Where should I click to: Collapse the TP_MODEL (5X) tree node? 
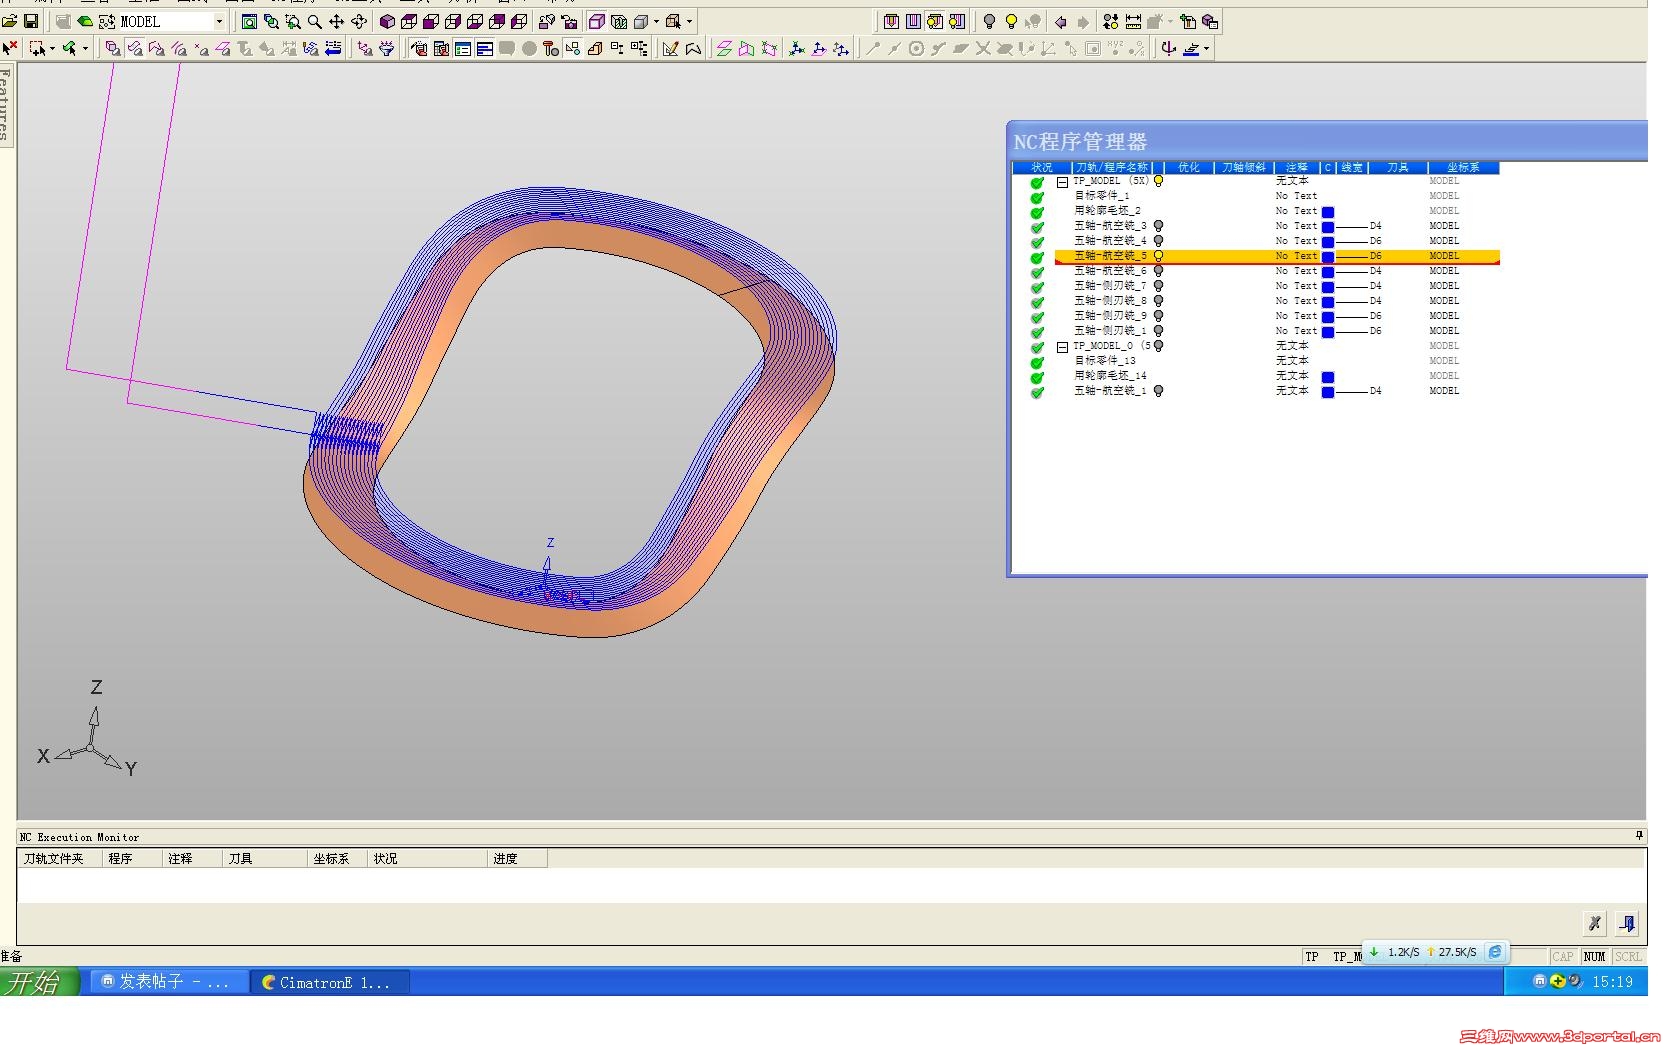point(1062,182)
